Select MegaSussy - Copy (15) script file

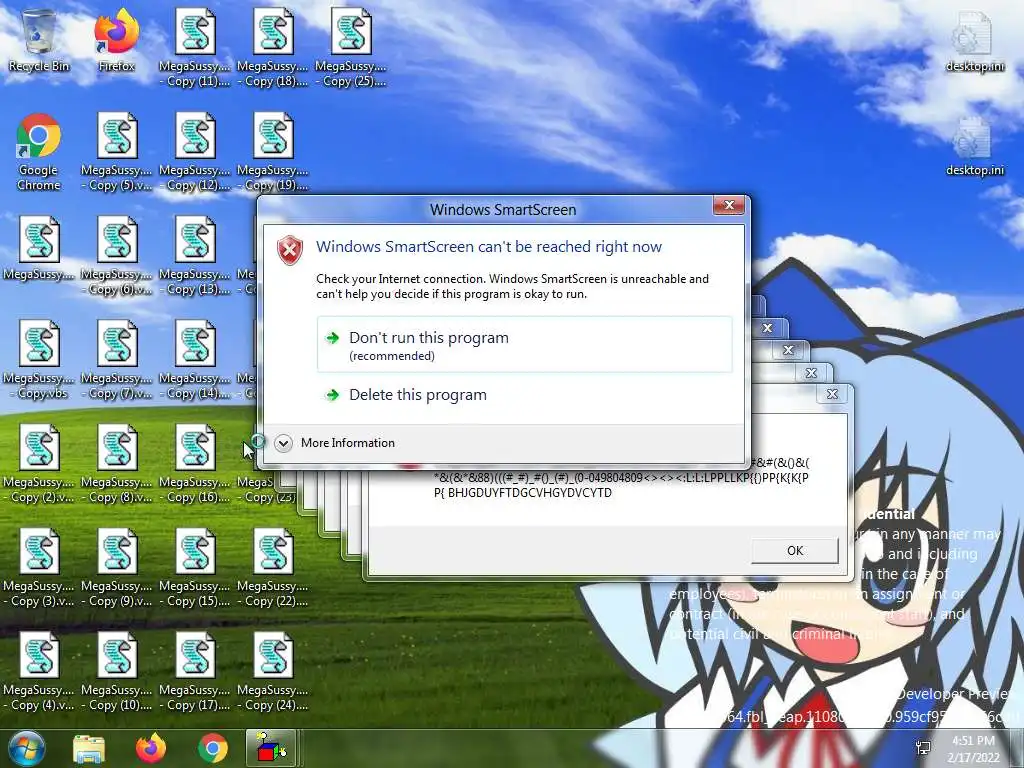point(195,567)
